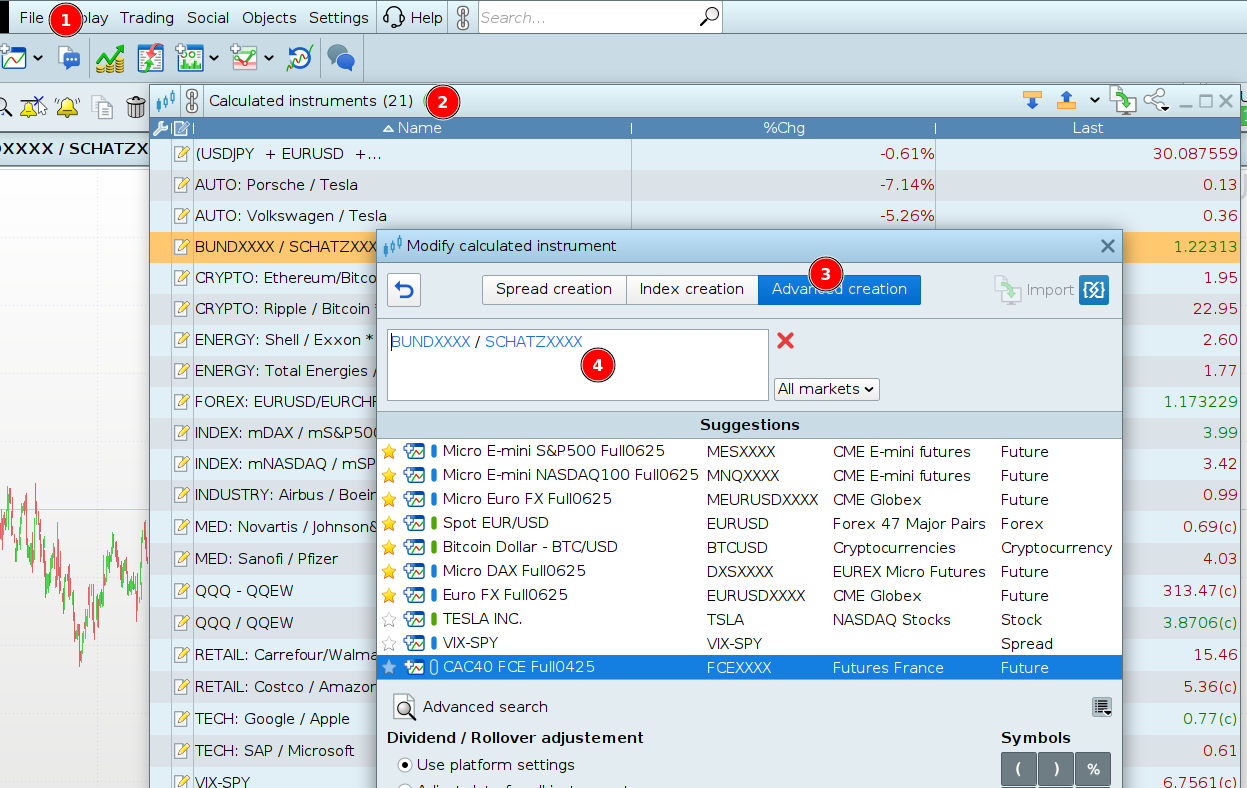The height and width of the screenshot is (788, 1247).
Task: Click the delete-alert bell icon with cursor
Action: point(32,107)
